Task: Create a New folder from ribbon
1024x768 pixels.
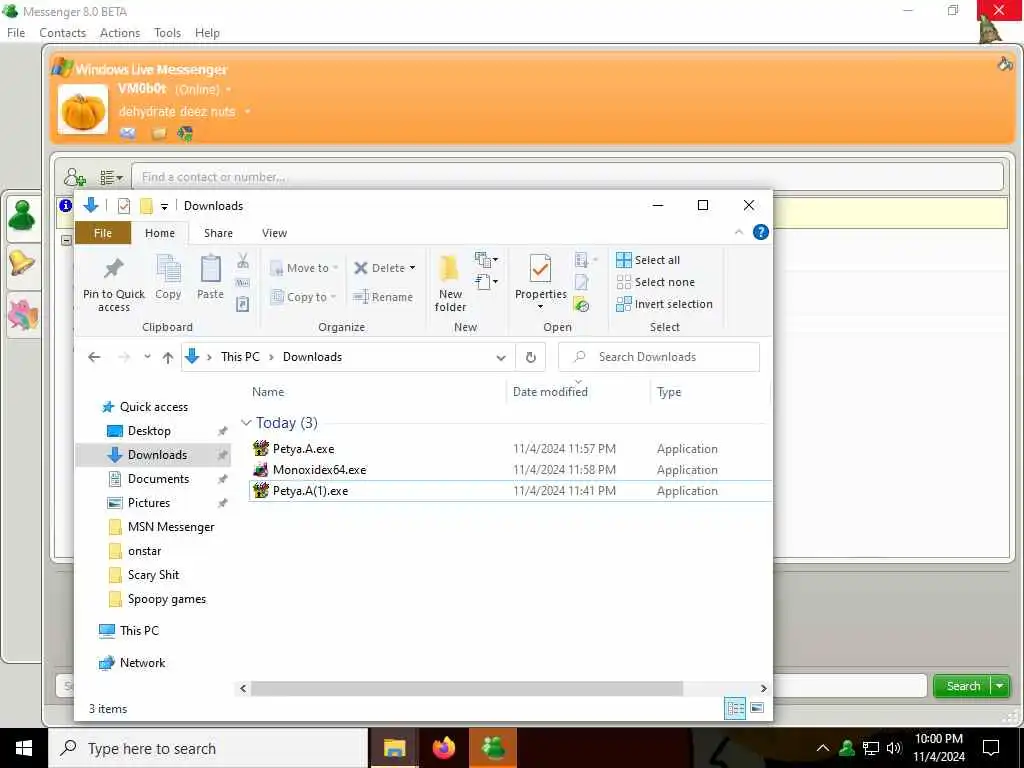Action: (450, 283)
